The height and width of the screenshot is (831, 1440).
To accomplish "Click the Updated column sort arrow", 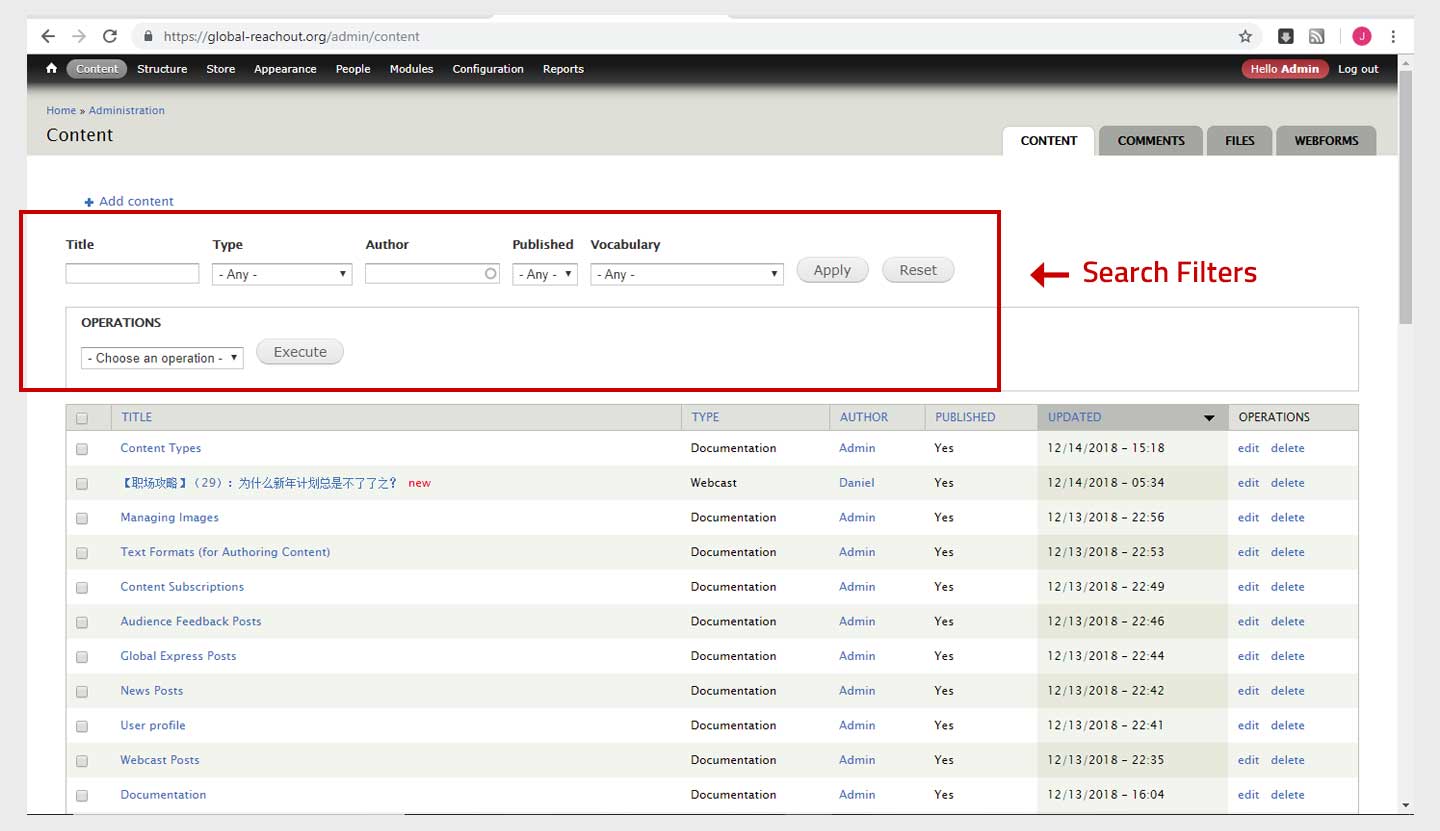I will coord(1209,418).
